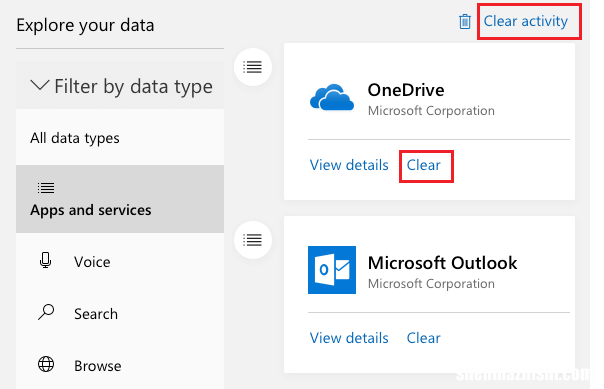Click the OneDrive cloud logo
604x389 pixels.
point(332,97)
